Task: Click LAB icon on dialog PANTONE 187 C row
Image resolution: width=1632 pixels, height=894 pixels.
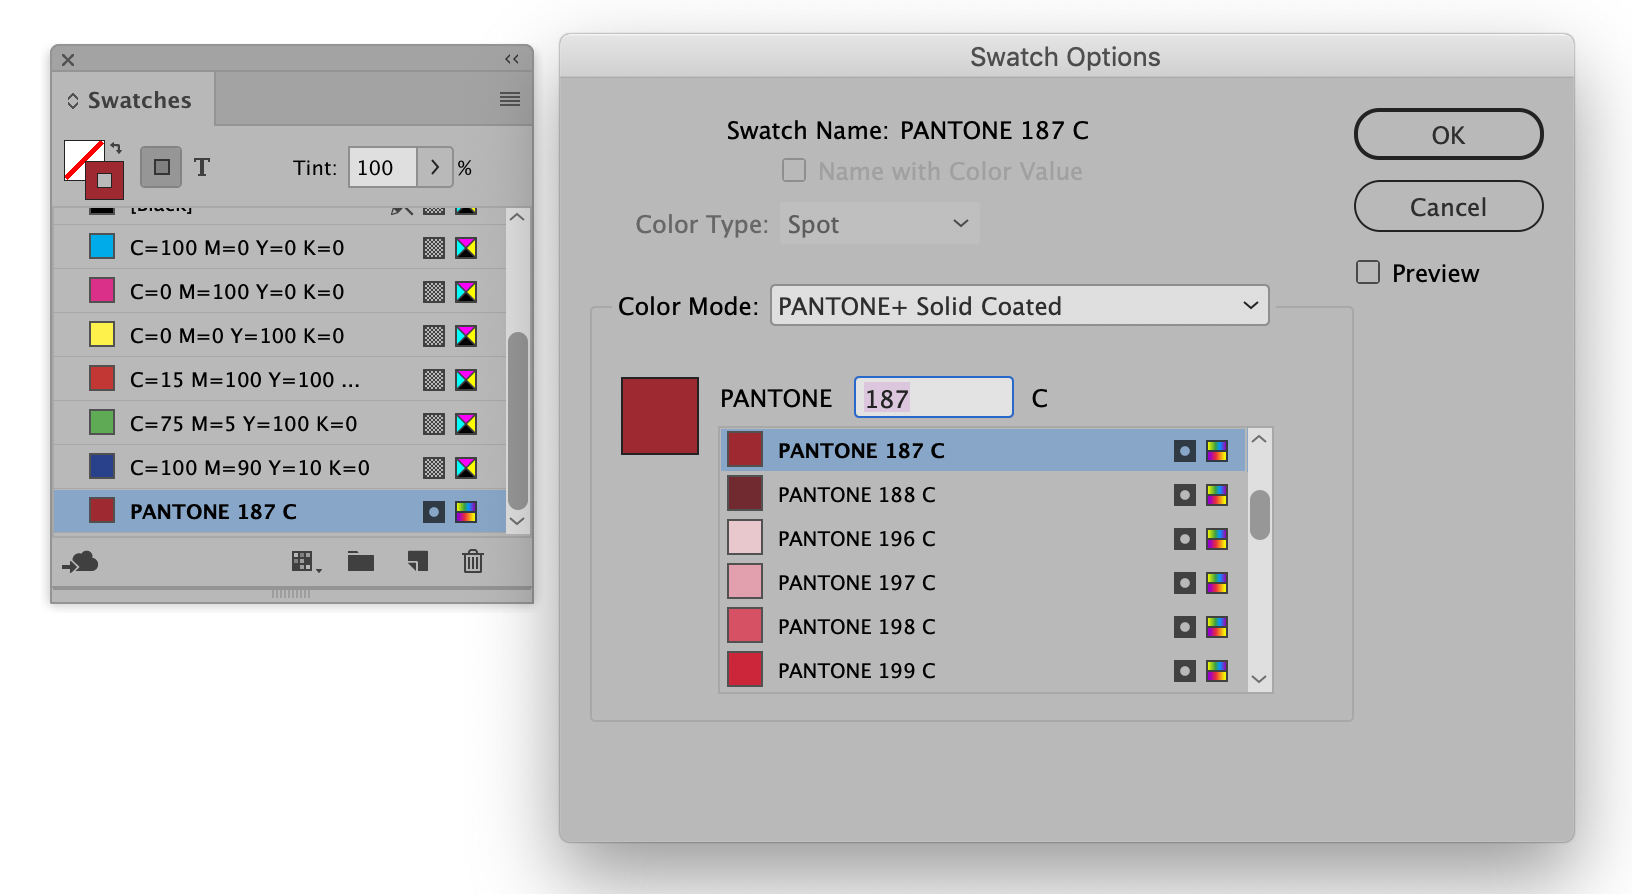Action: (x=1217, y=451)
